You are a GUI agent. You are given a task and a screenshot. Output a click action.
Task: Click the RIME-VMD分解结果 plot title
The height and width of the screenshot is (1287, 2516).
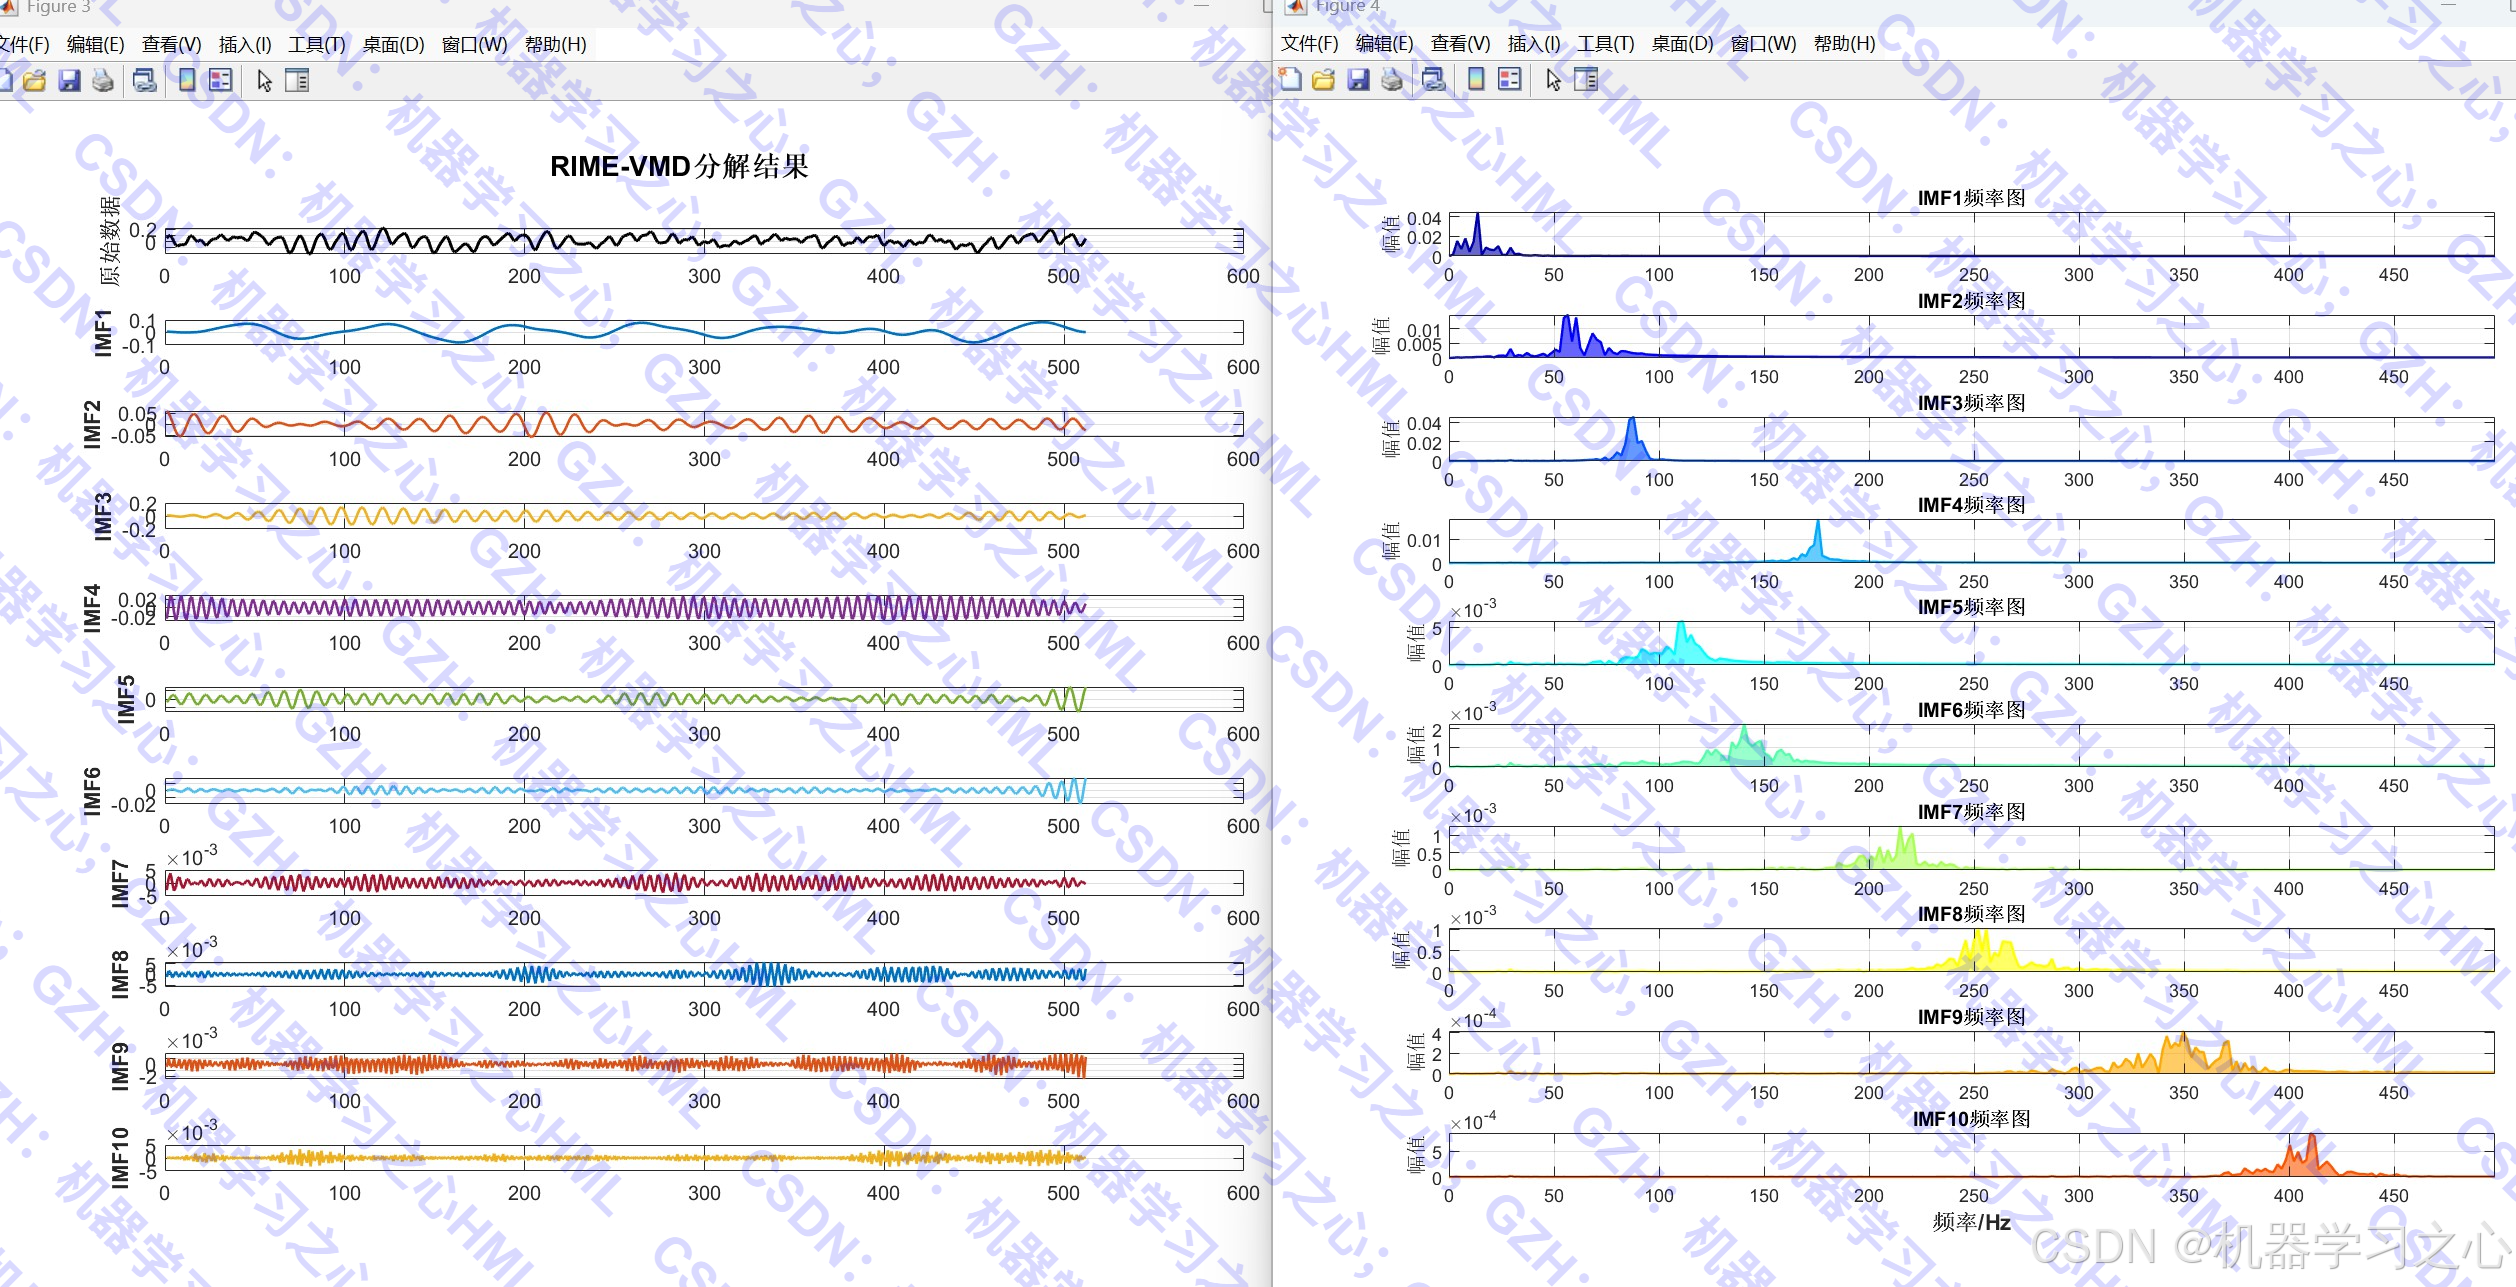tap(679, 166)
